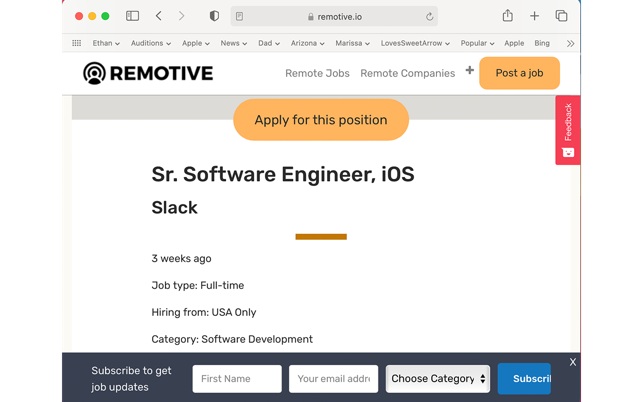
Task: Open a new tab with plus icon
Action: tap(534, 16)
